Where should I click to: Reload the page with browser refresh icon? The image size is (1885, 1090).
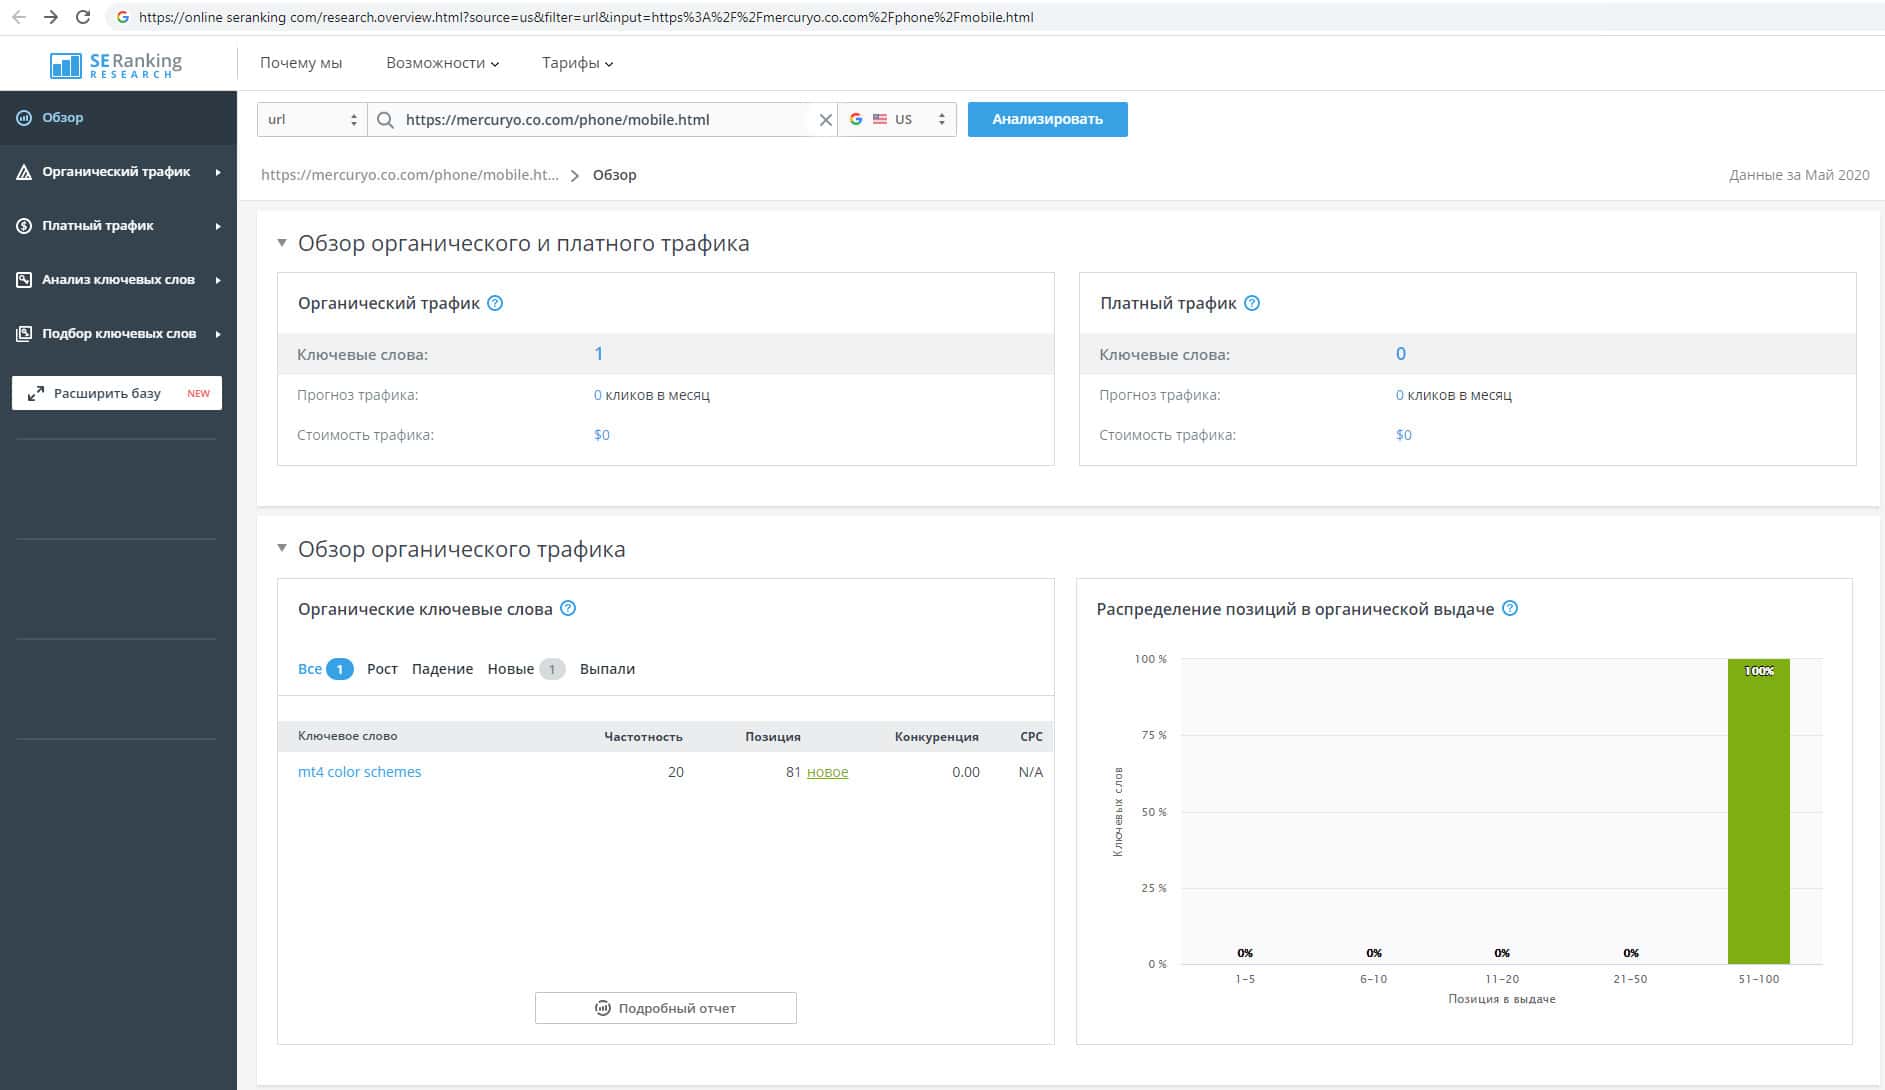click(83, 17)
